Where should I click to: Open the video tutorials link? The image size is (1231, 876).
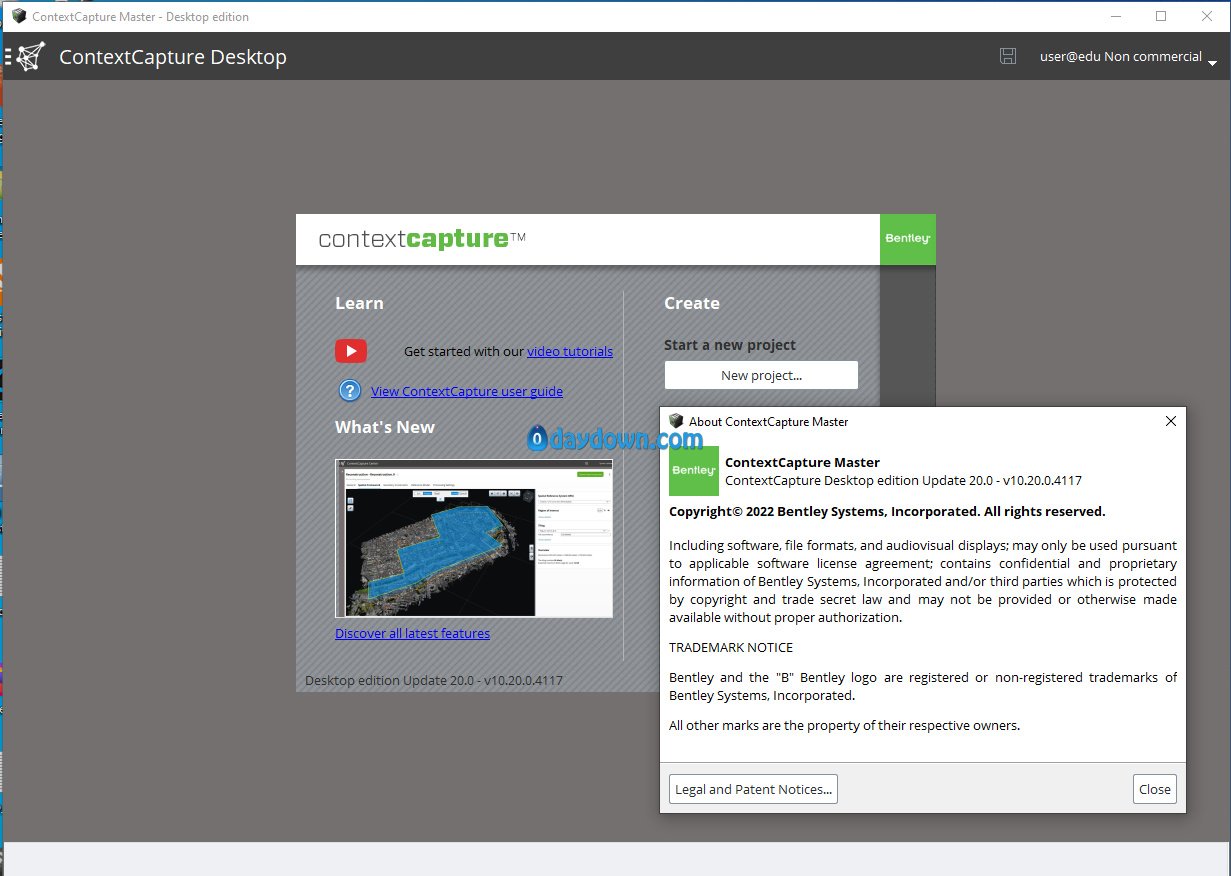570,351
